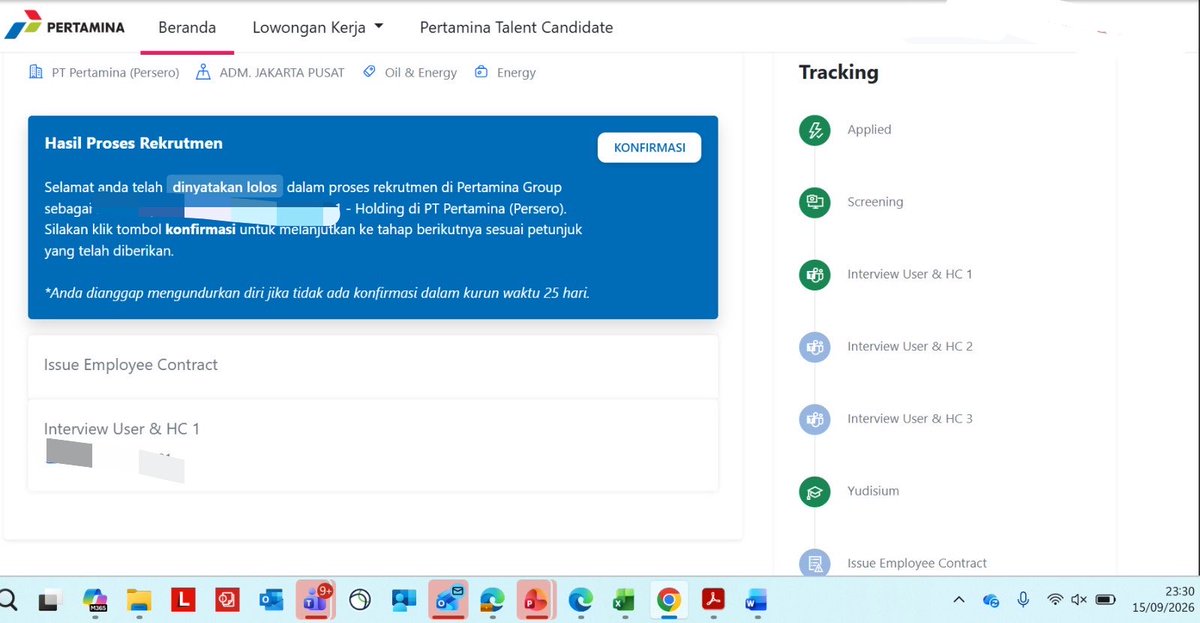
Task: Open Microsoft Teams in the taskbar
Action: click(317, 600)
